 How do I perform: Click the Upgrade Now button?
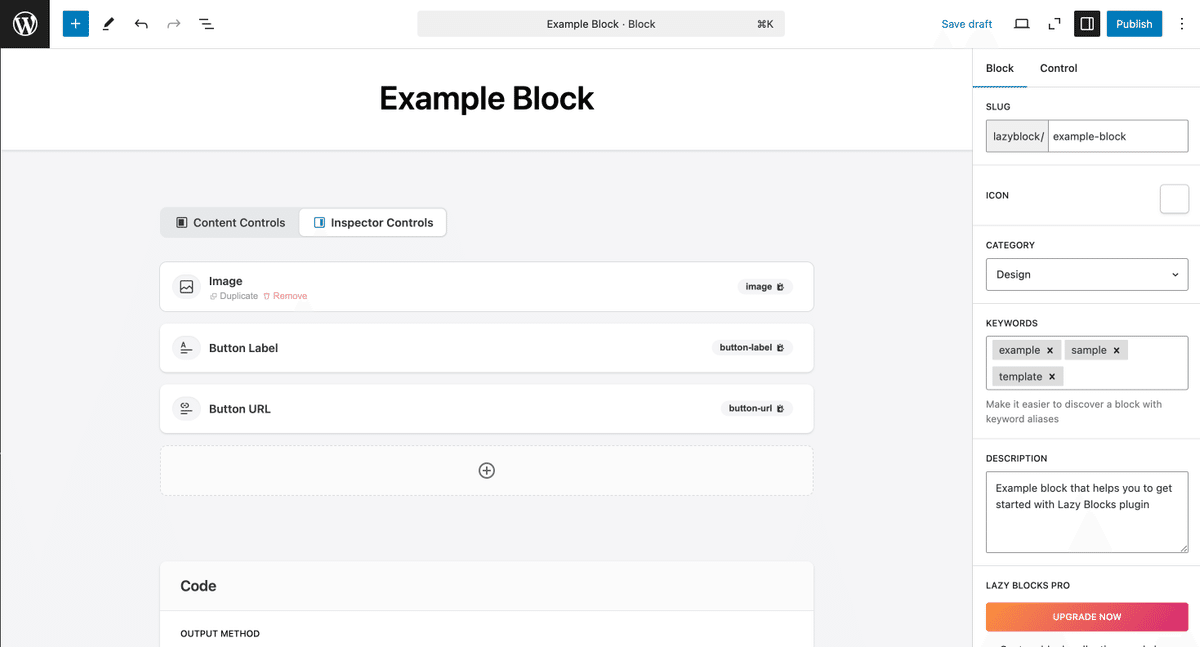[1087, 617]
